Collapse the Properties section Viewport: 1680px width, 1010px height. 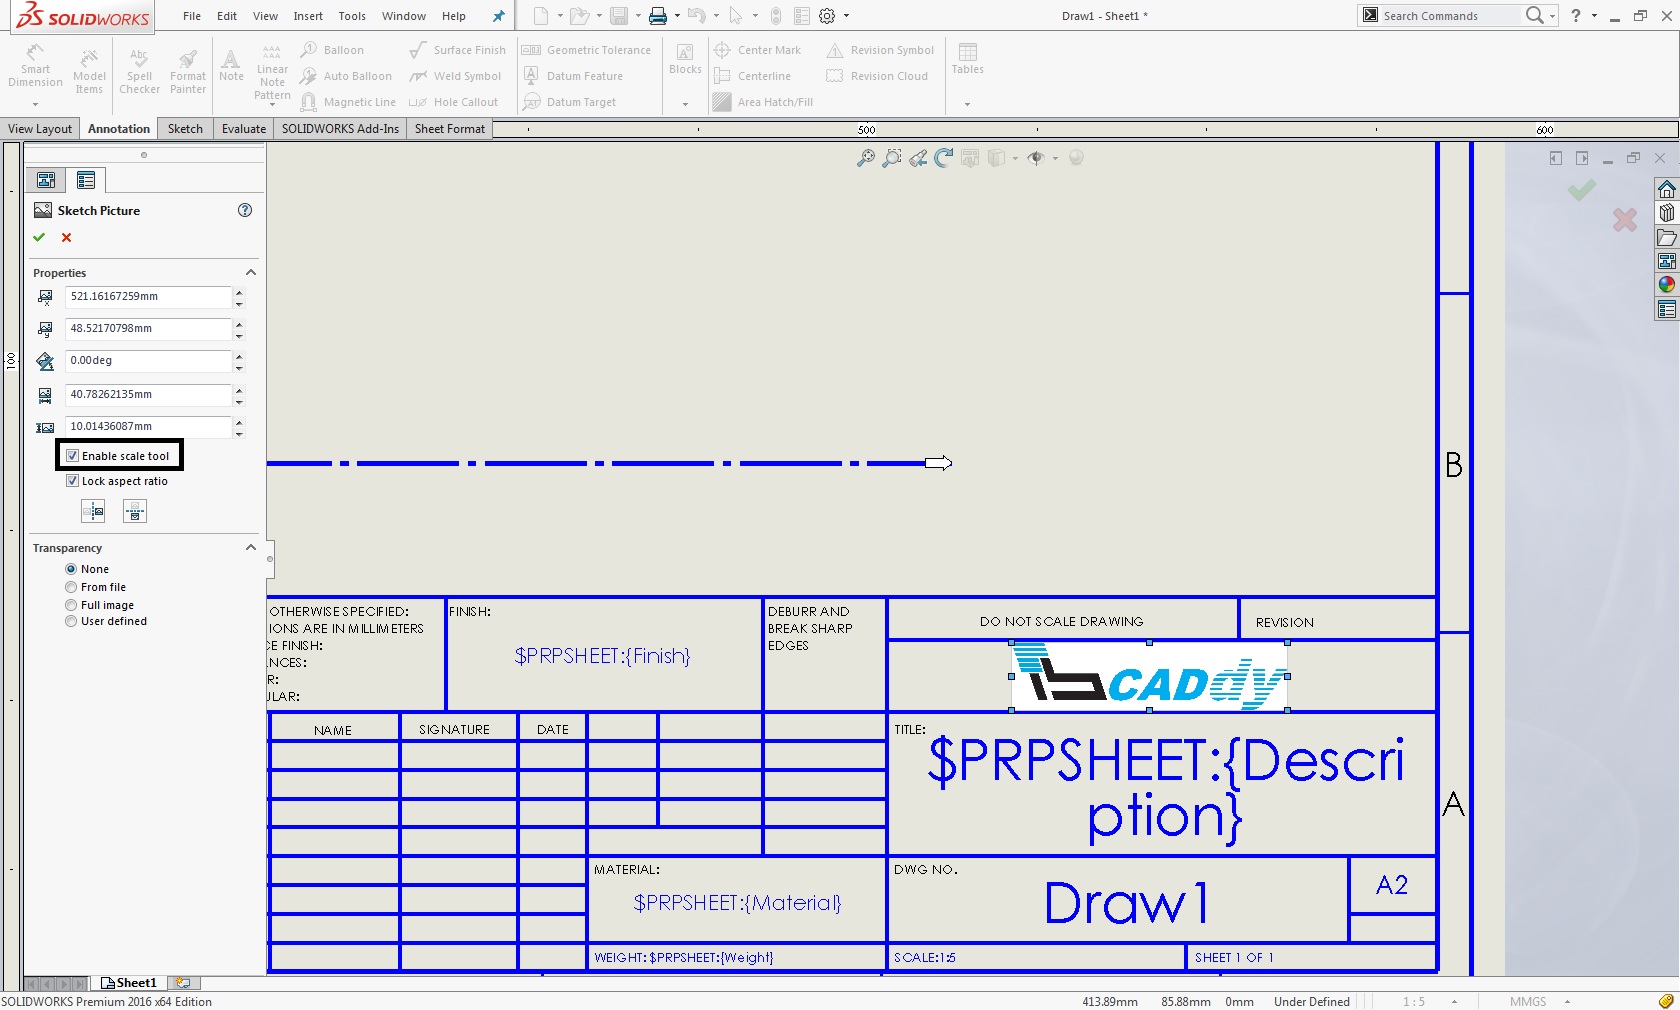click(x=251, y=272)
